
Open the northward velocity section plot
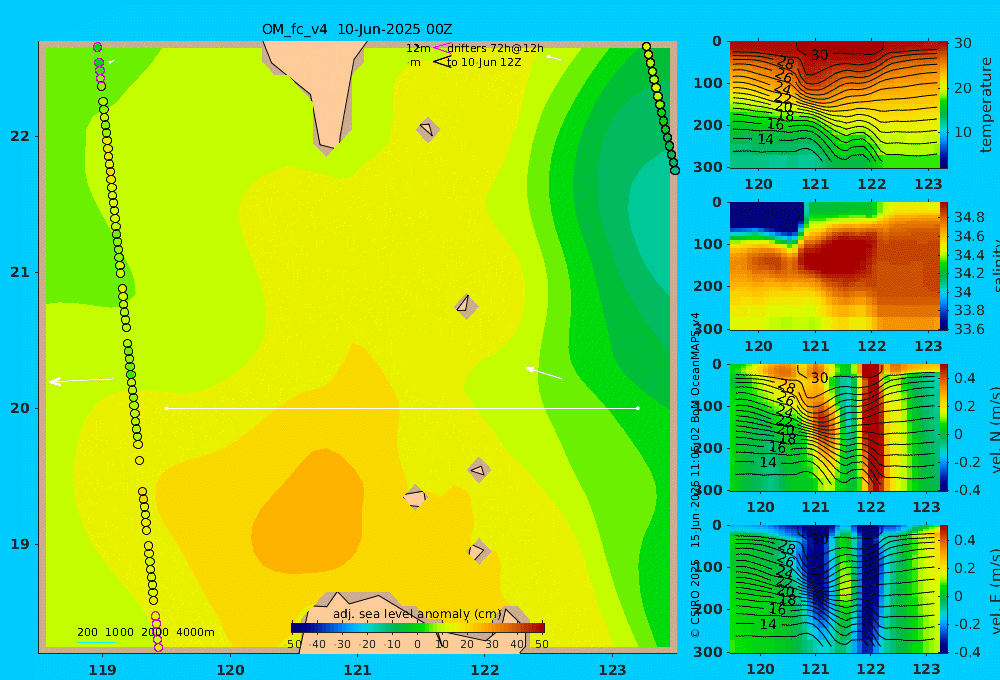(x=834, y=427)
